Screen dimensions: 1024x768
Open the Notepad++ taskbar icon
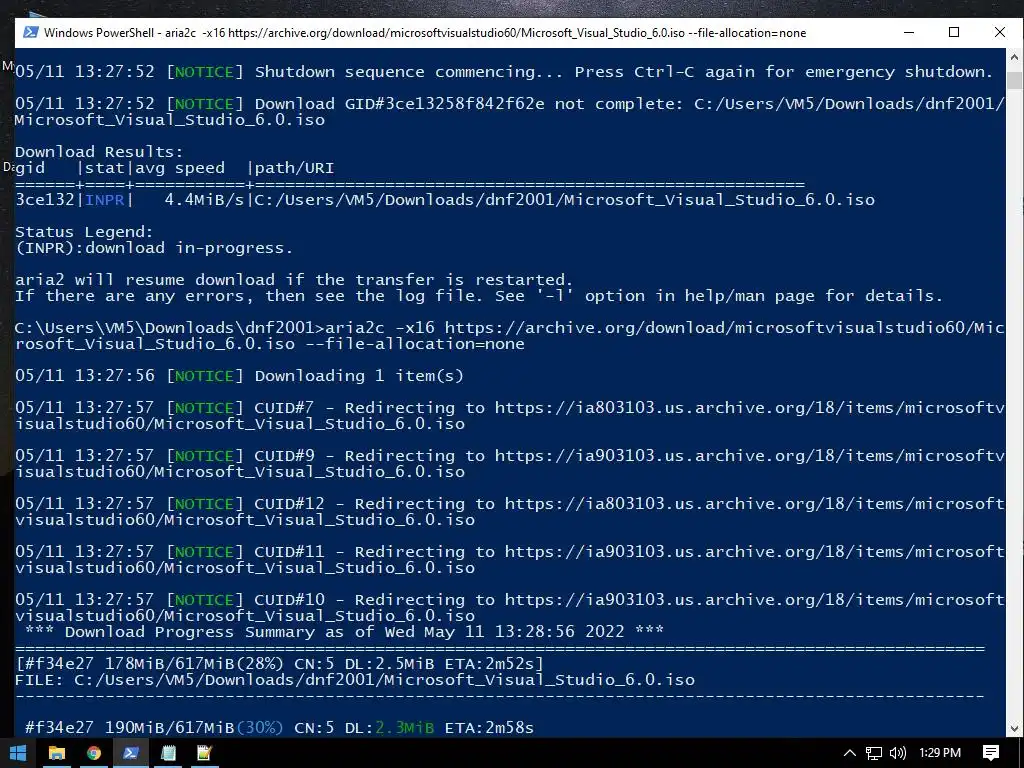(x=204, y=753)
